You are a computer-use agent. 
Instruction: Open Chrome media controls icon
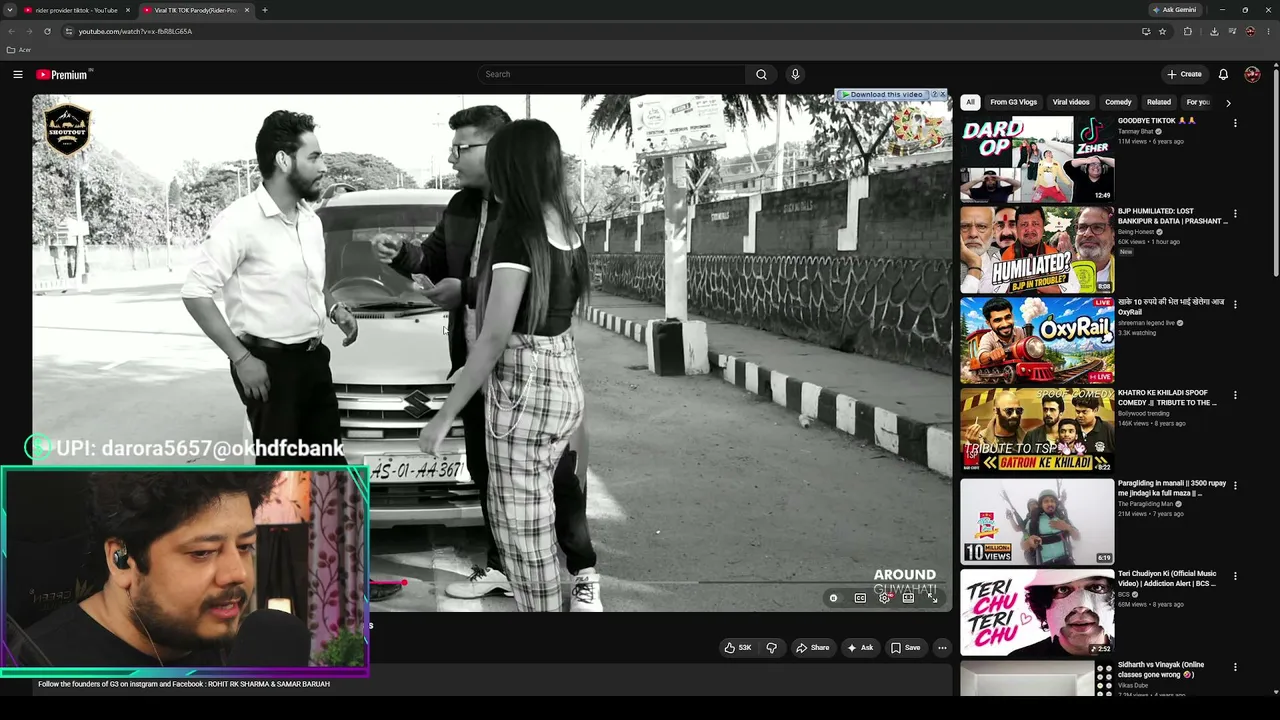[x=1232, y=31]
